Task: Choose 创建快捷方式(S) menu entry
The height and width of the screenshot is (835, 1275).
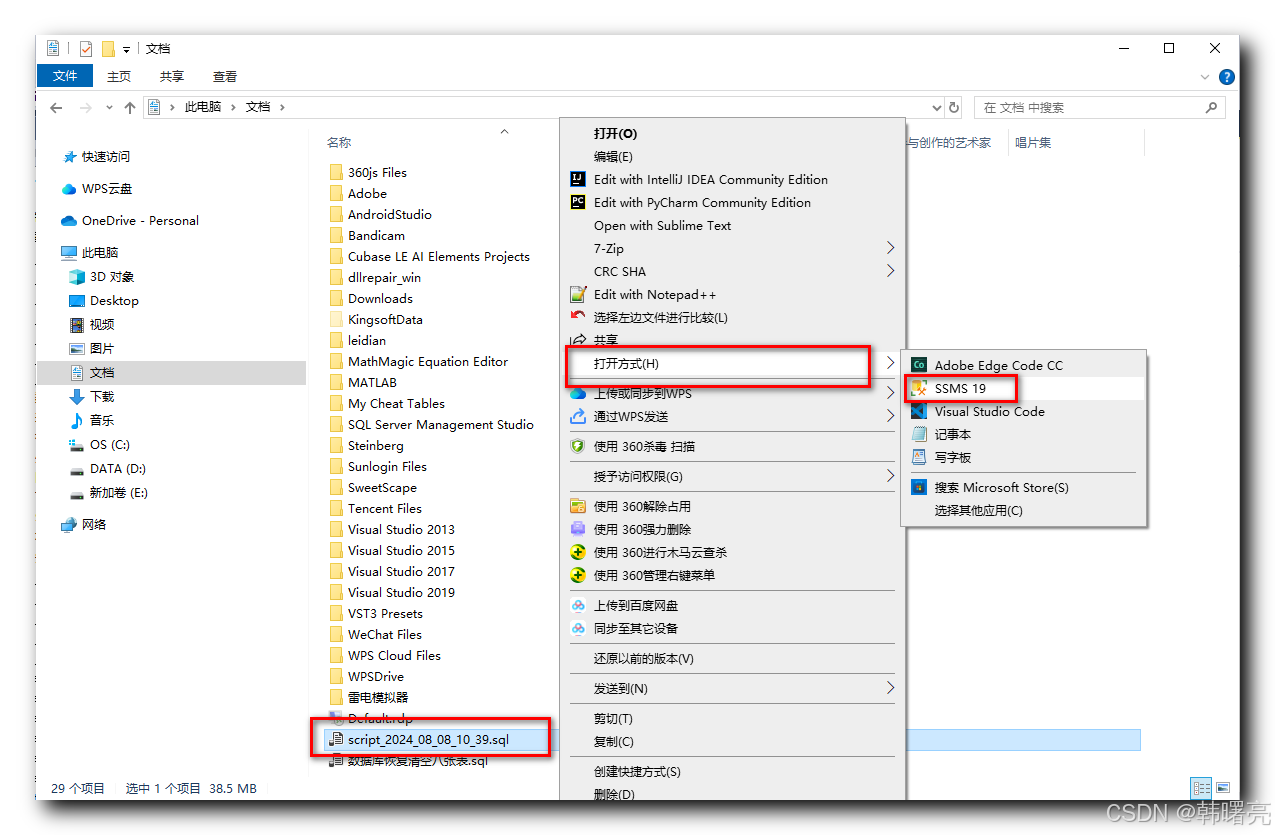Action: pos(637,771)
